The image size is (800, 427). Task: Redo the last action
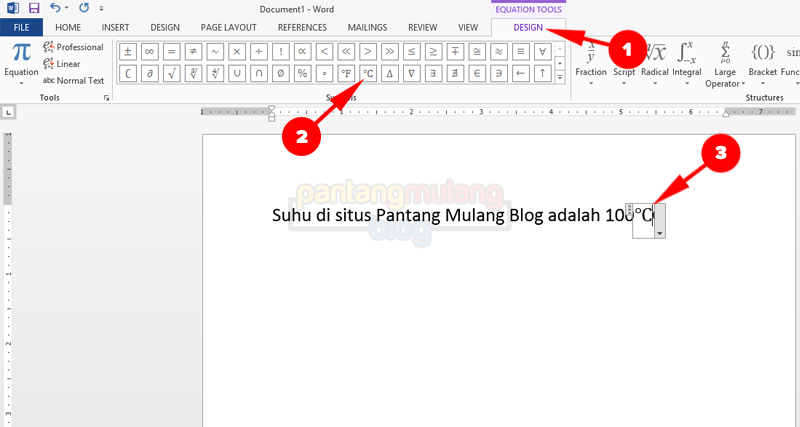(x=84, y=8)
